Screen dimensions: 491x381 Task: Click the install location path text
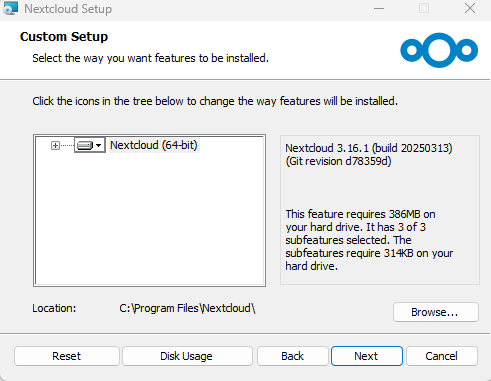pyautogui.click(x=187, y=308)
